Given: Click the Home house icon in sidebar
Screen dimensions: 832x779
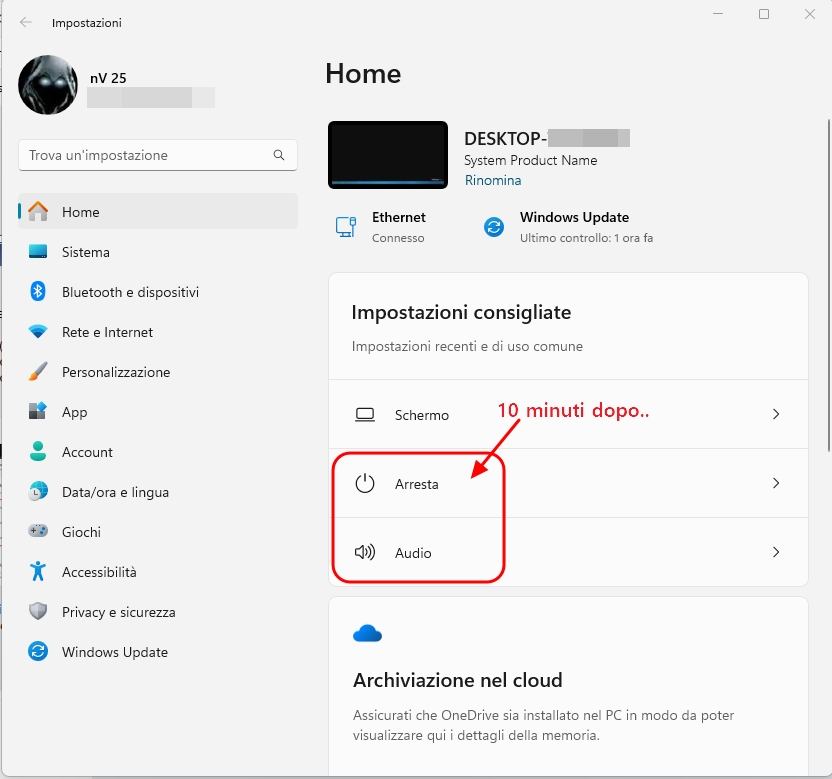Looking at the screenshot, I should [x=38, y=211].
